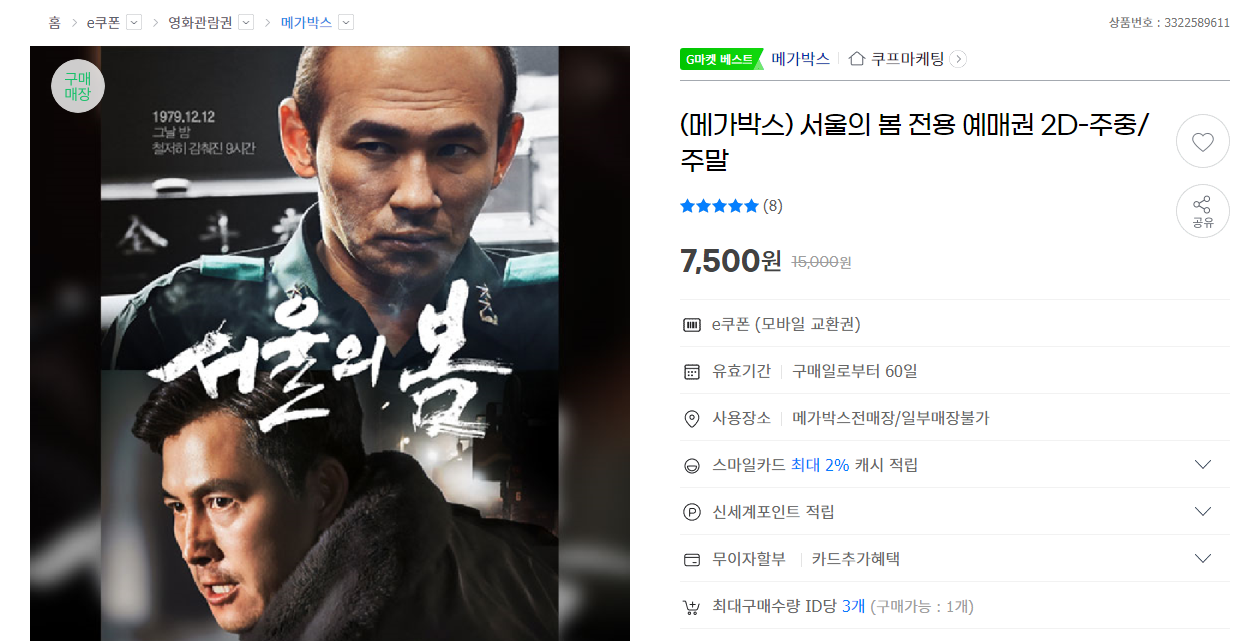Image resolution: width=1253 pixels, height=641 pixels.
Task: Add item to wishlist with heart icon
Action: pos(1202,142)
